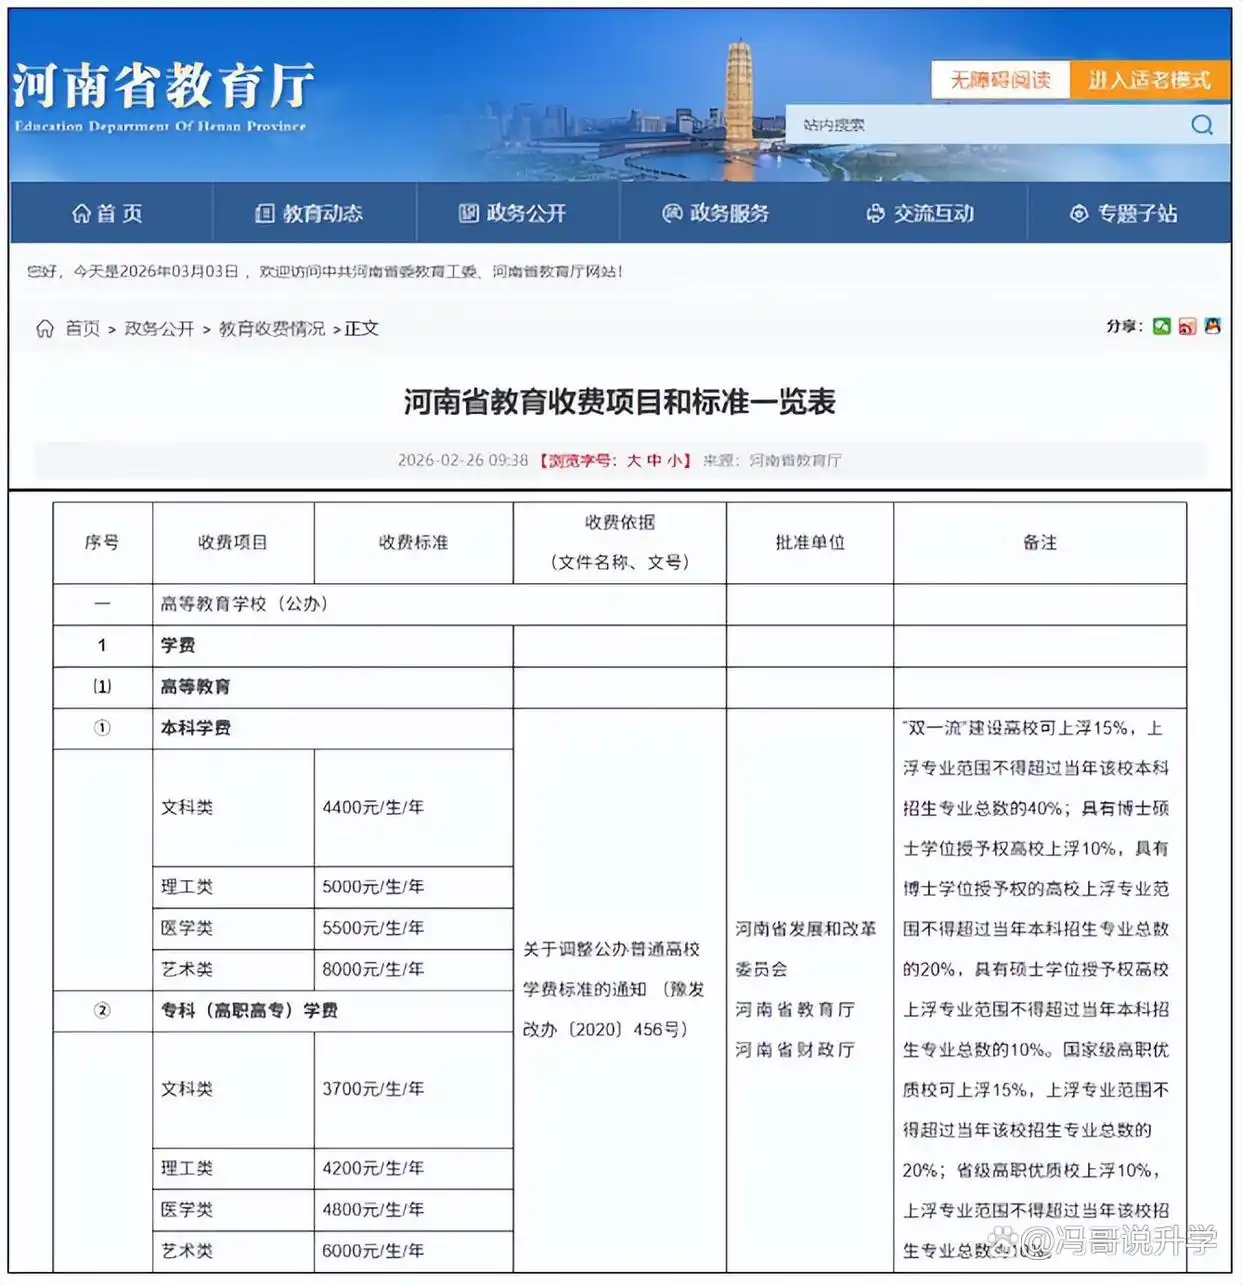Click the 首页 navigation house icon
1242x1285 pixels.
point(81,213)
